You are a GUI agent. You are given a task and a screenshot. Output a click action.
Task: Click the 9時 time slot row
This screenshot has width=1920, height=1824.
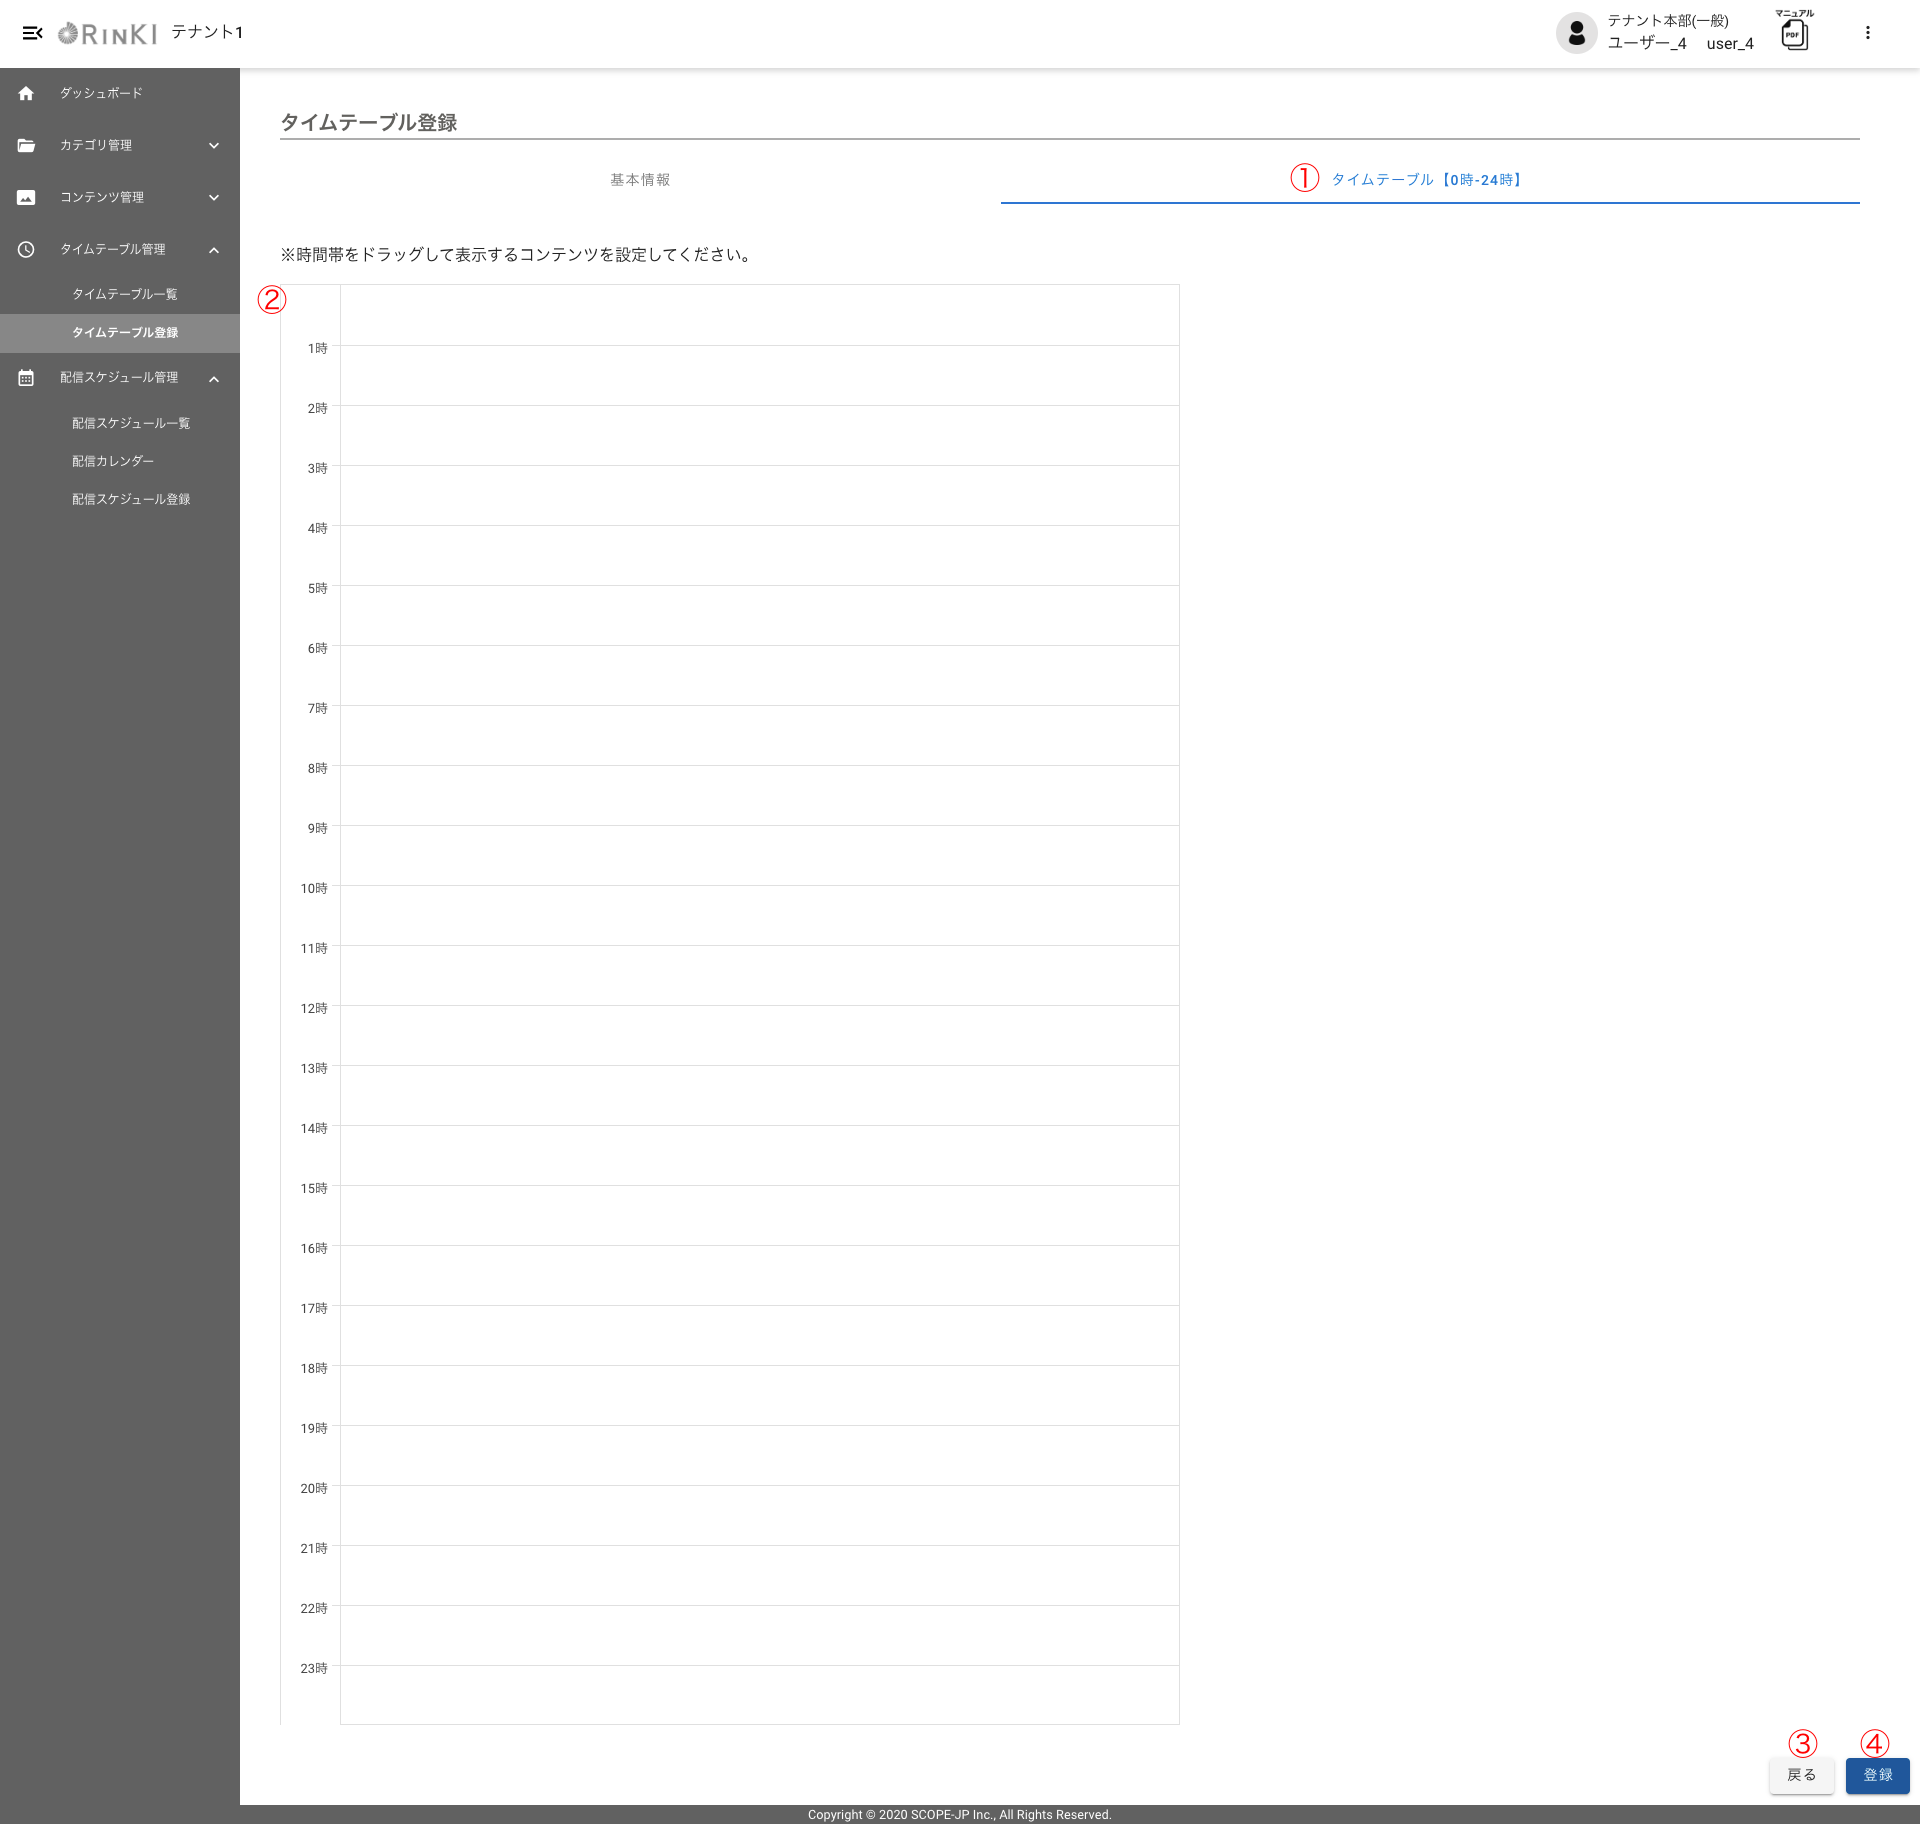(758, 855)
